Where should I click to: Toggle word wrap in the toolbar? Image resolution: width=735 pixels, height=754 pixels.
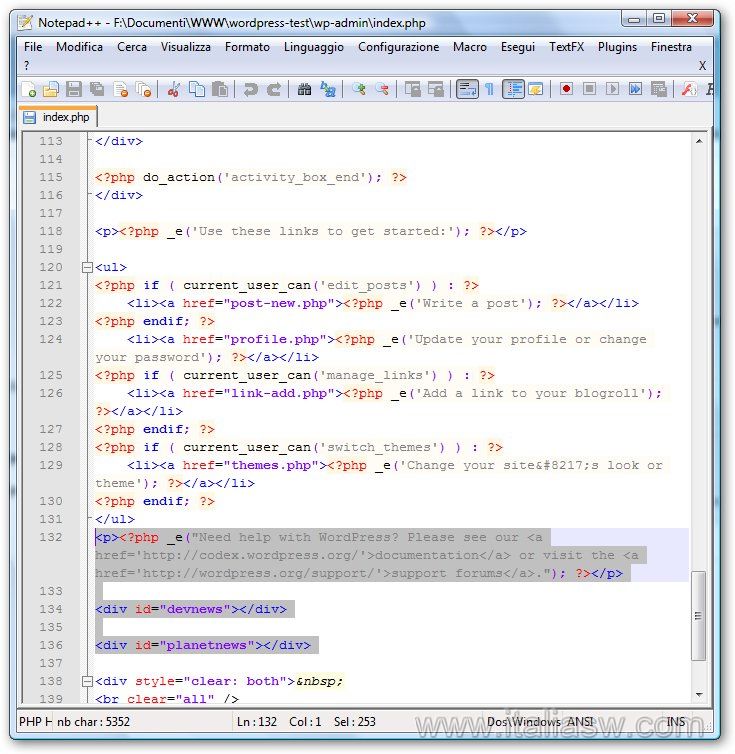(x=467, y=89)
